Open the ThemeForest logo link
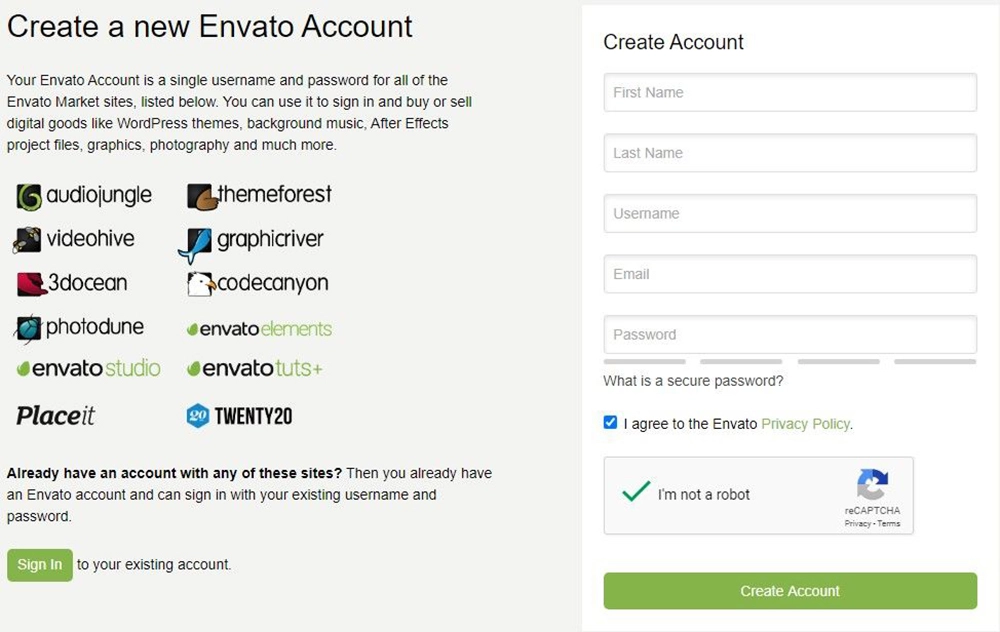 pyautogui.click(x=260, y=196)
